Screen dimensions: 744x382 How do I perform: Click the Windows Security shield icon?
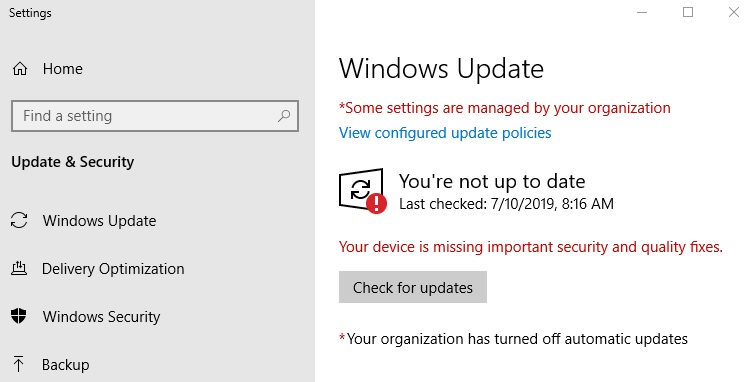pyautogui.click(x=19, y=316)
